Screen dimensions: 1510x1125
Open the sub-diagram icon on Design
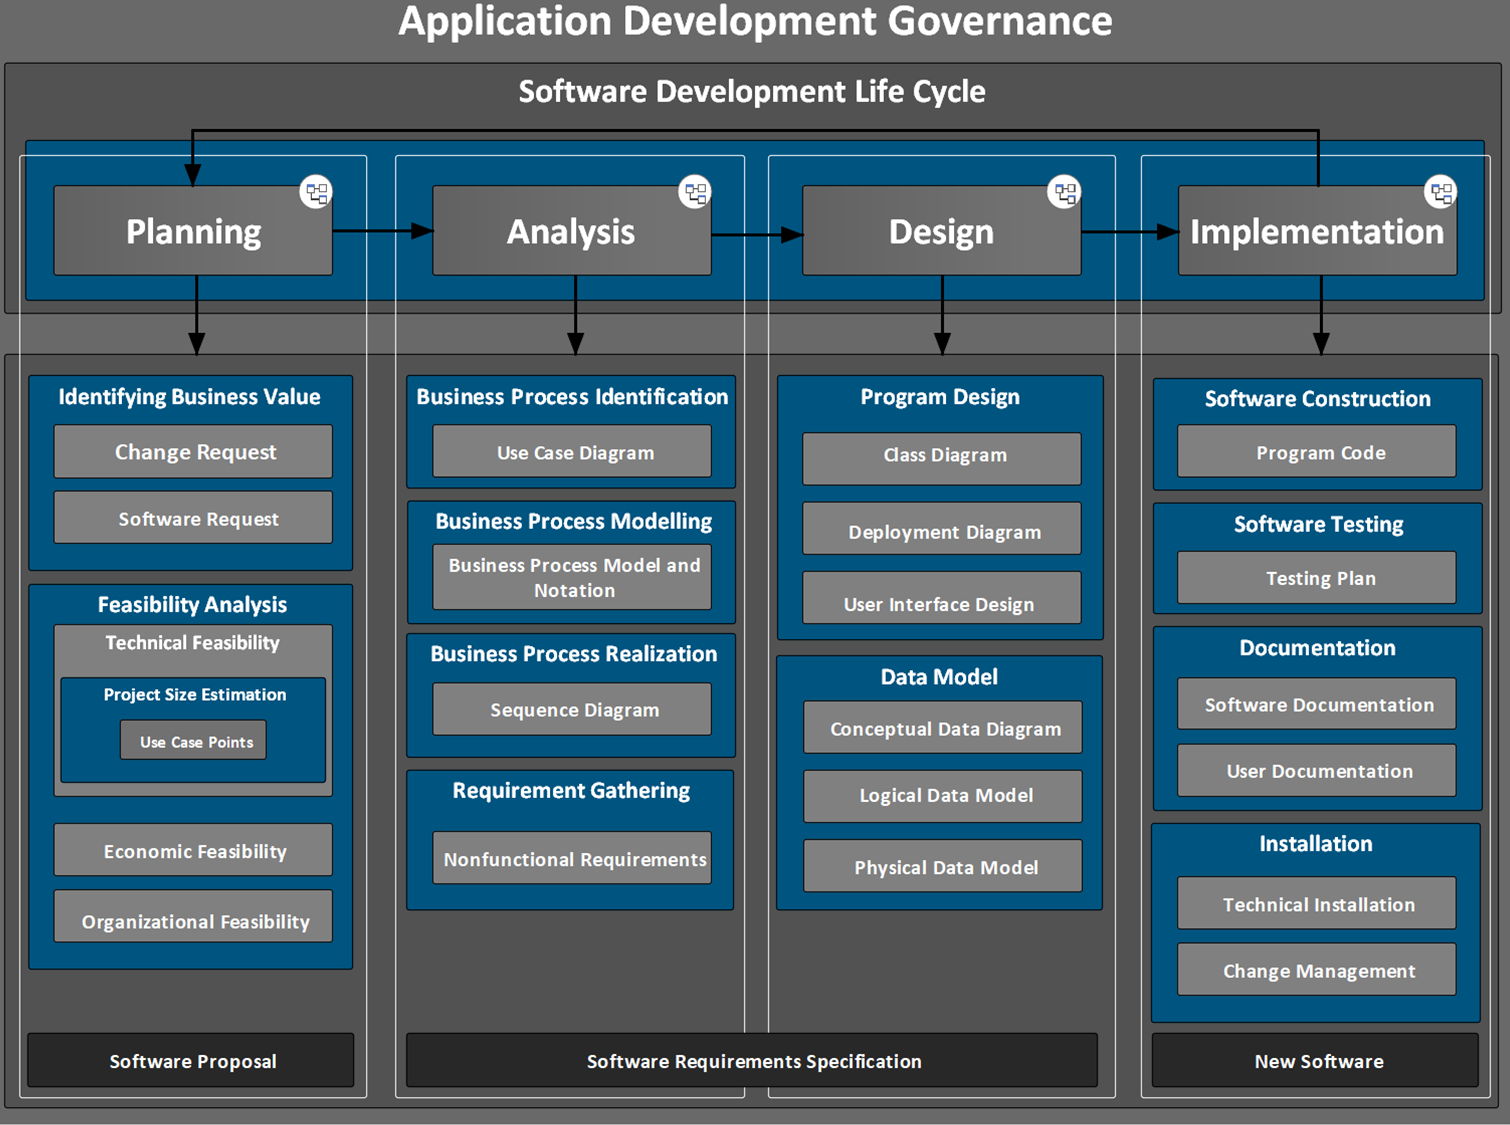pos(1064,192)
